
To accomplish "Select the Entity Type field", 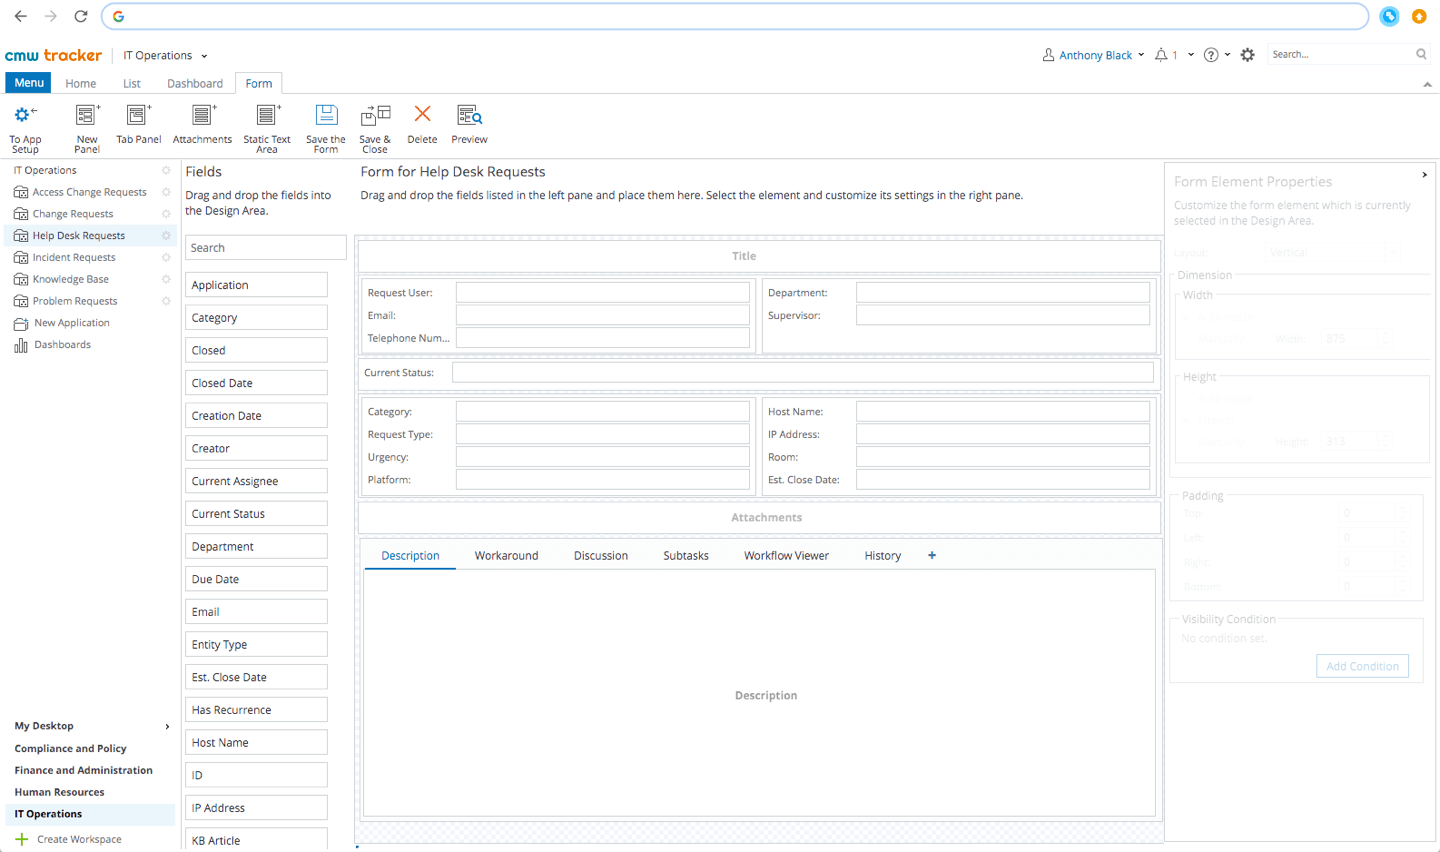I will 256,645.
